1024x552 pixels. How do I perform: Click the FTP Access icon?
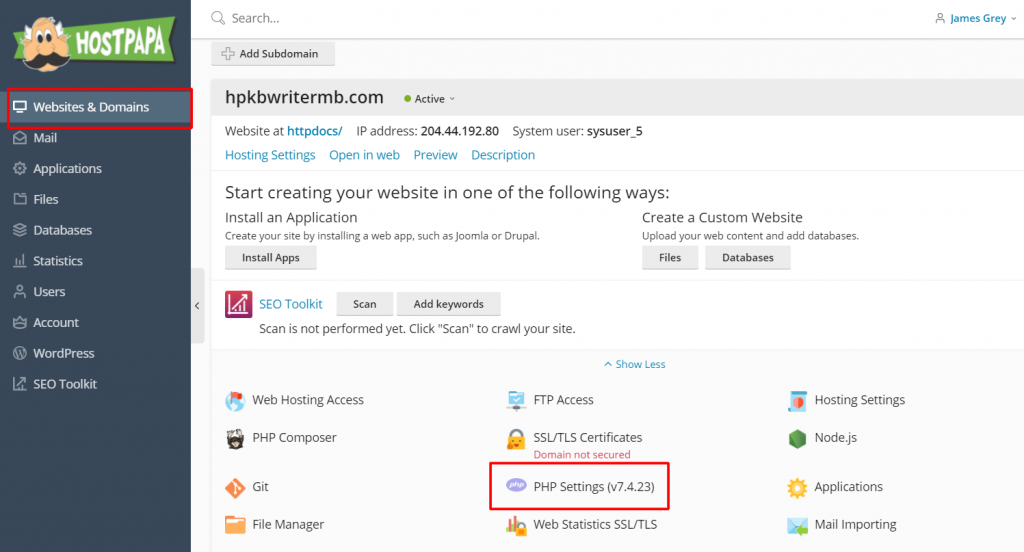[516, 400]
